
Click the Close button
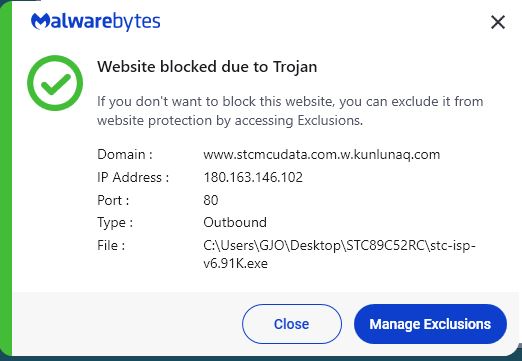[x=292, y=324]
